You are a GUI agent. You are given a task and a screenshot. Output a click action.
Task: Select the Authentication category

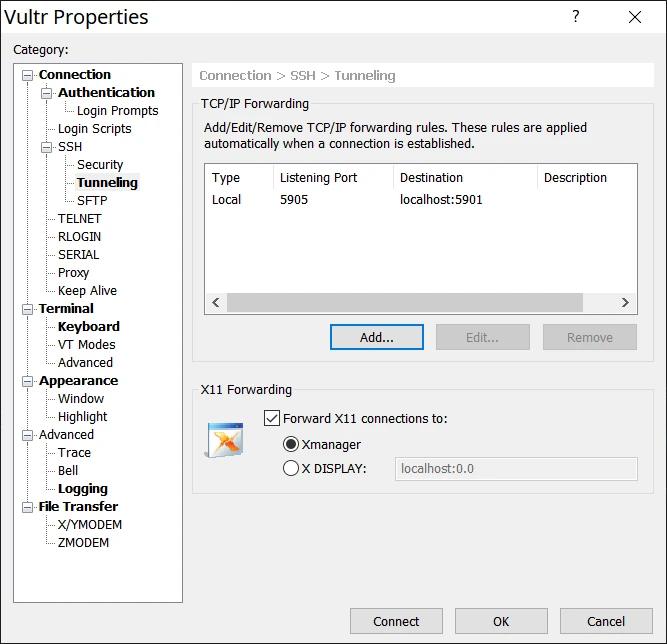(x=106, y=92)
